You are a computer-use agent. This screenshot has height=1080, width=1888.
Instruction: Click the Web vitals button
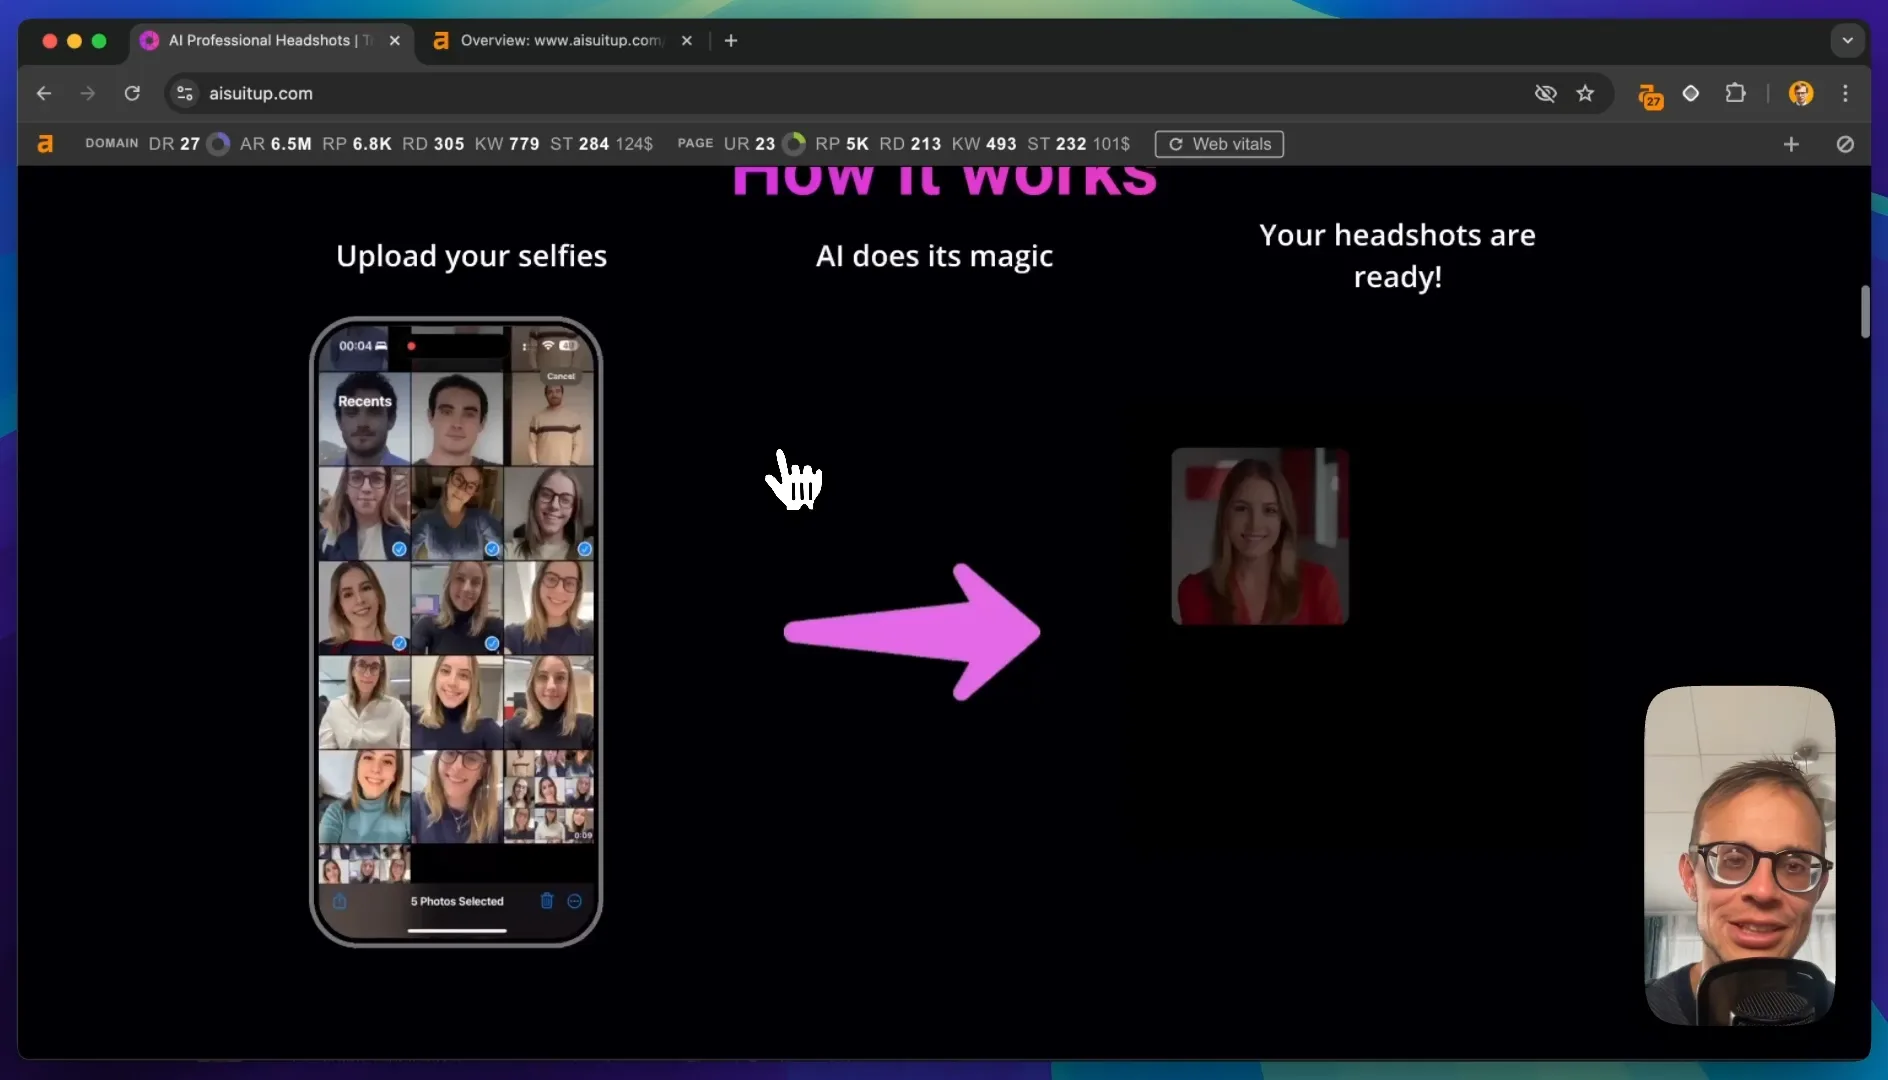click(x=1219, y=144)
